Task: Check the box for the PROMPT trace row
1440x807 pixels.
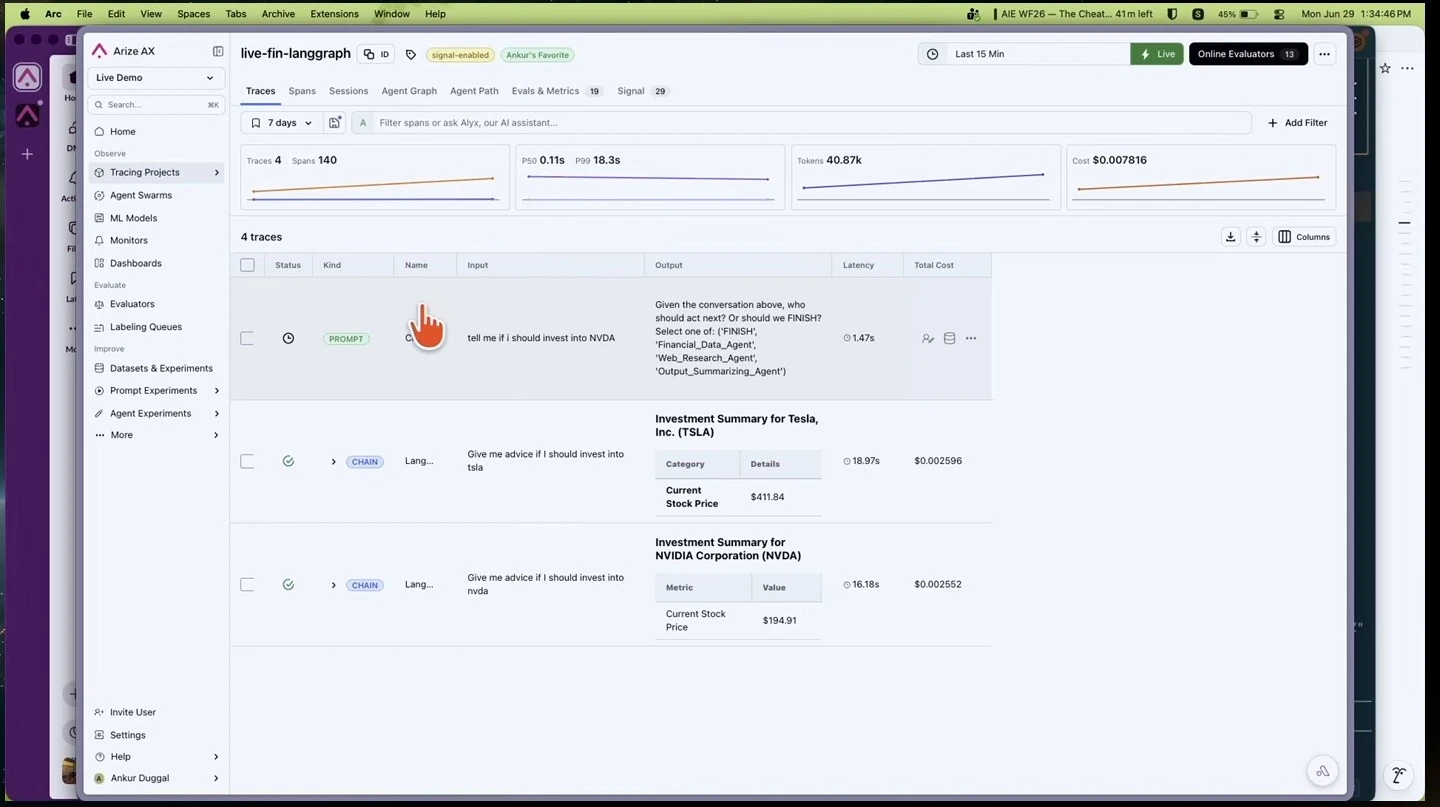Action: (x=247, y=338)
